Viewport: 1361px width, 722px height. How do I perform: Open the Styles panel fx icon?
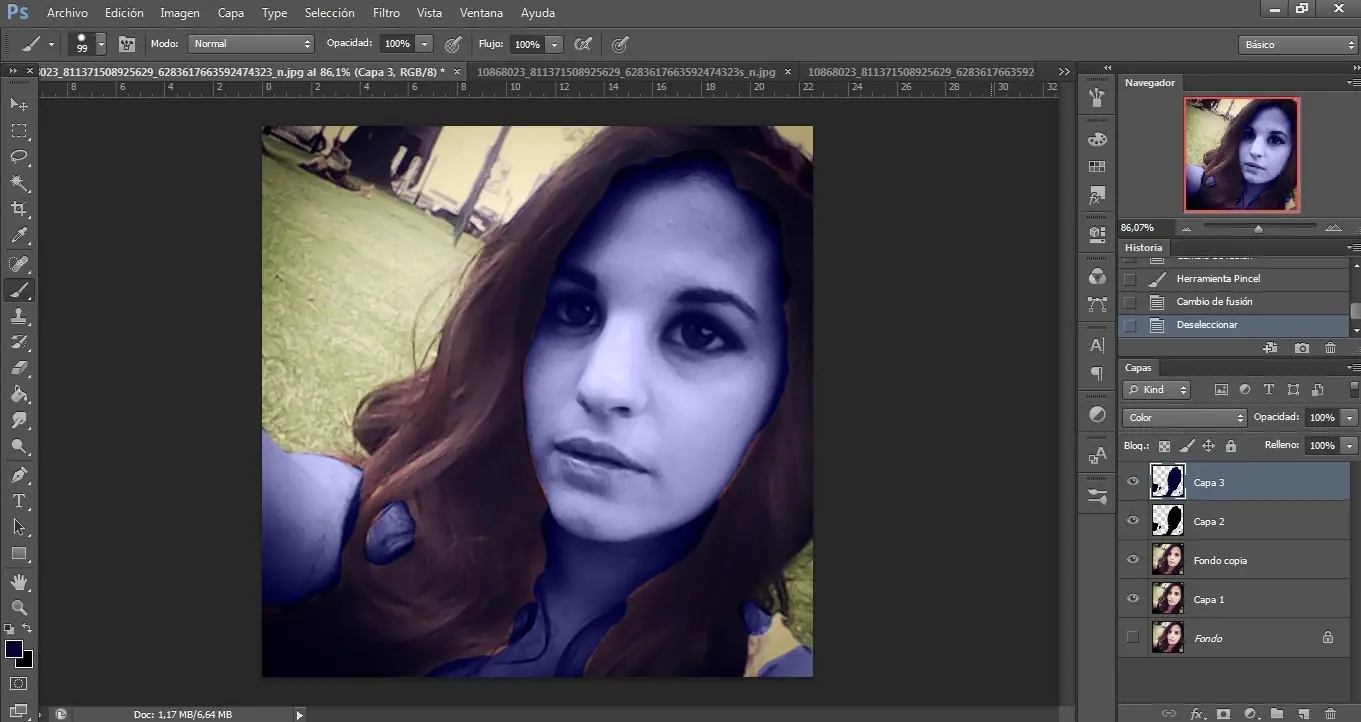pyautogui.click(x=1097, y=194)
